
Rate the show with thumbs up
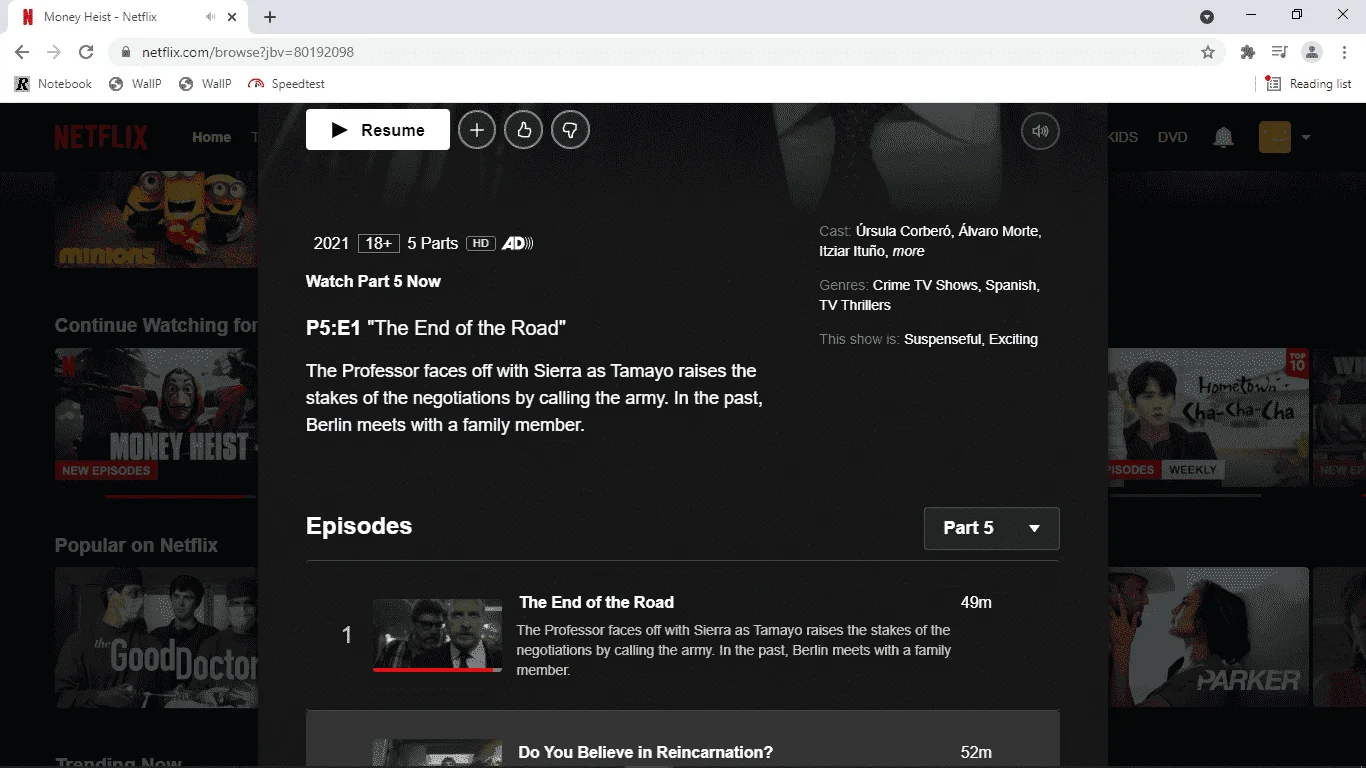click(523, 130)
